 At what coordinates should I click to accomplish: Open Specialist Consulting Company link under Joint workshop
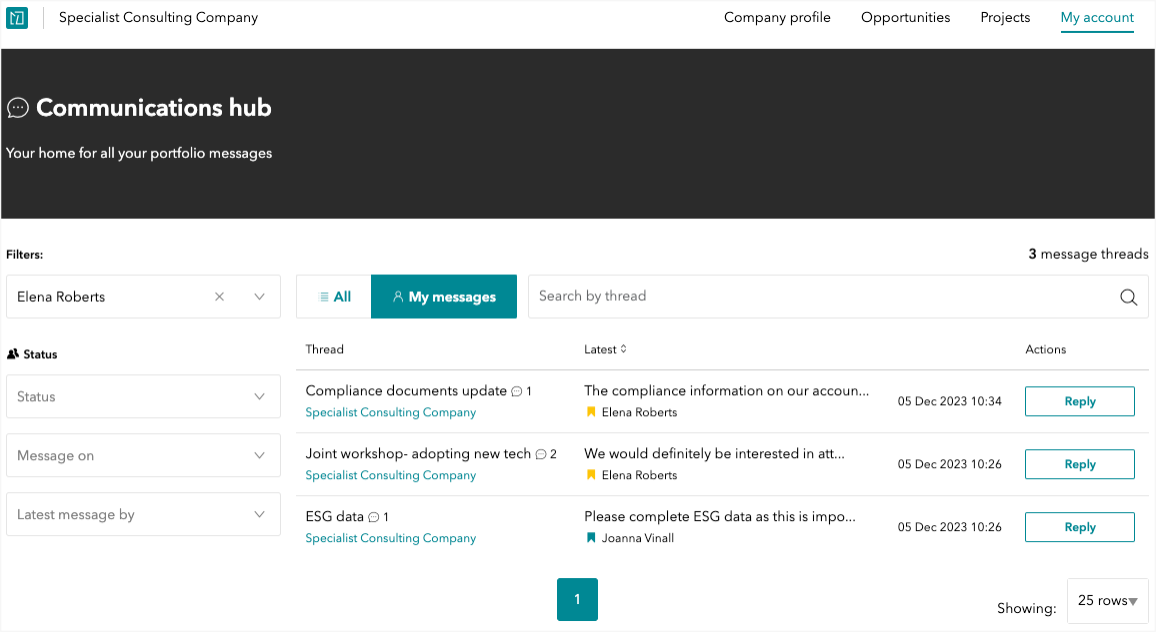(391, 475)
